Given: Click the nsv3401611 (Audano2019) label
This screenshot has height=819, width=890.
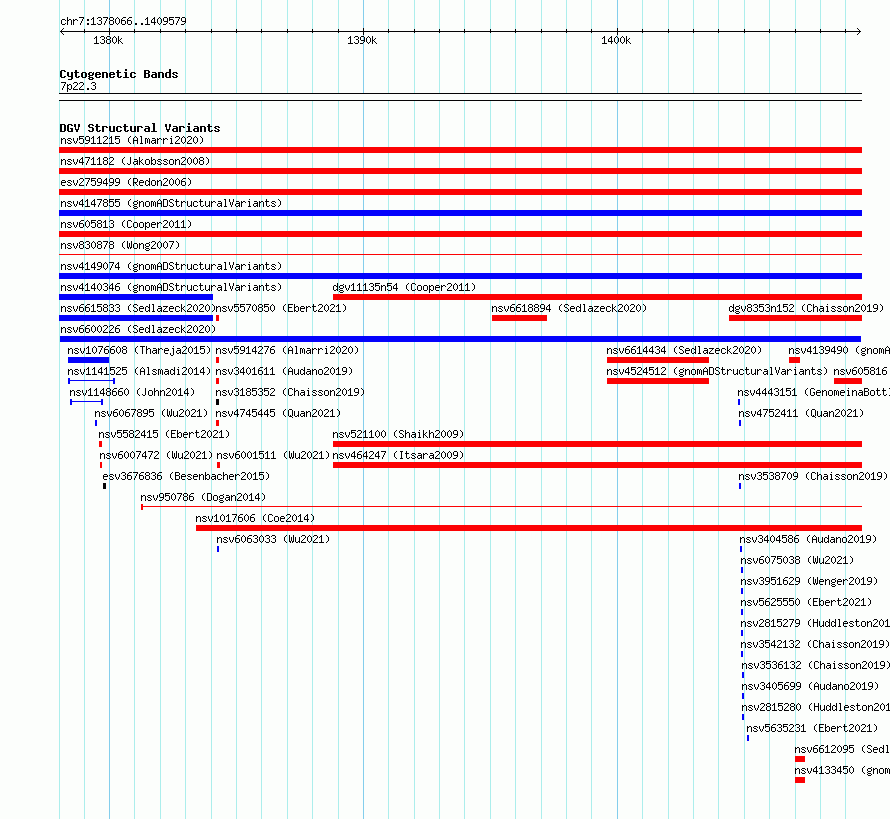Looking at the screenshot, I should 284,371.
